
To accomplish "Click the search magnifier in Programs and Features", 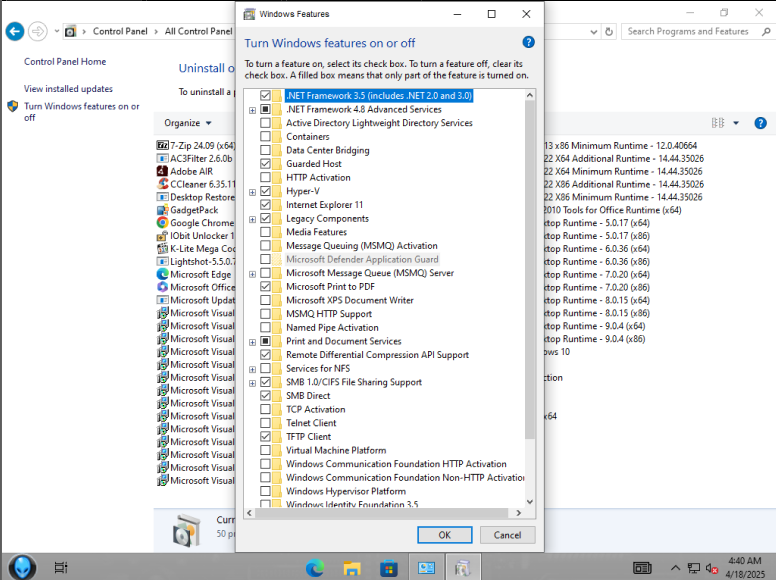I will pyautogui.click(x=766, y=32).
